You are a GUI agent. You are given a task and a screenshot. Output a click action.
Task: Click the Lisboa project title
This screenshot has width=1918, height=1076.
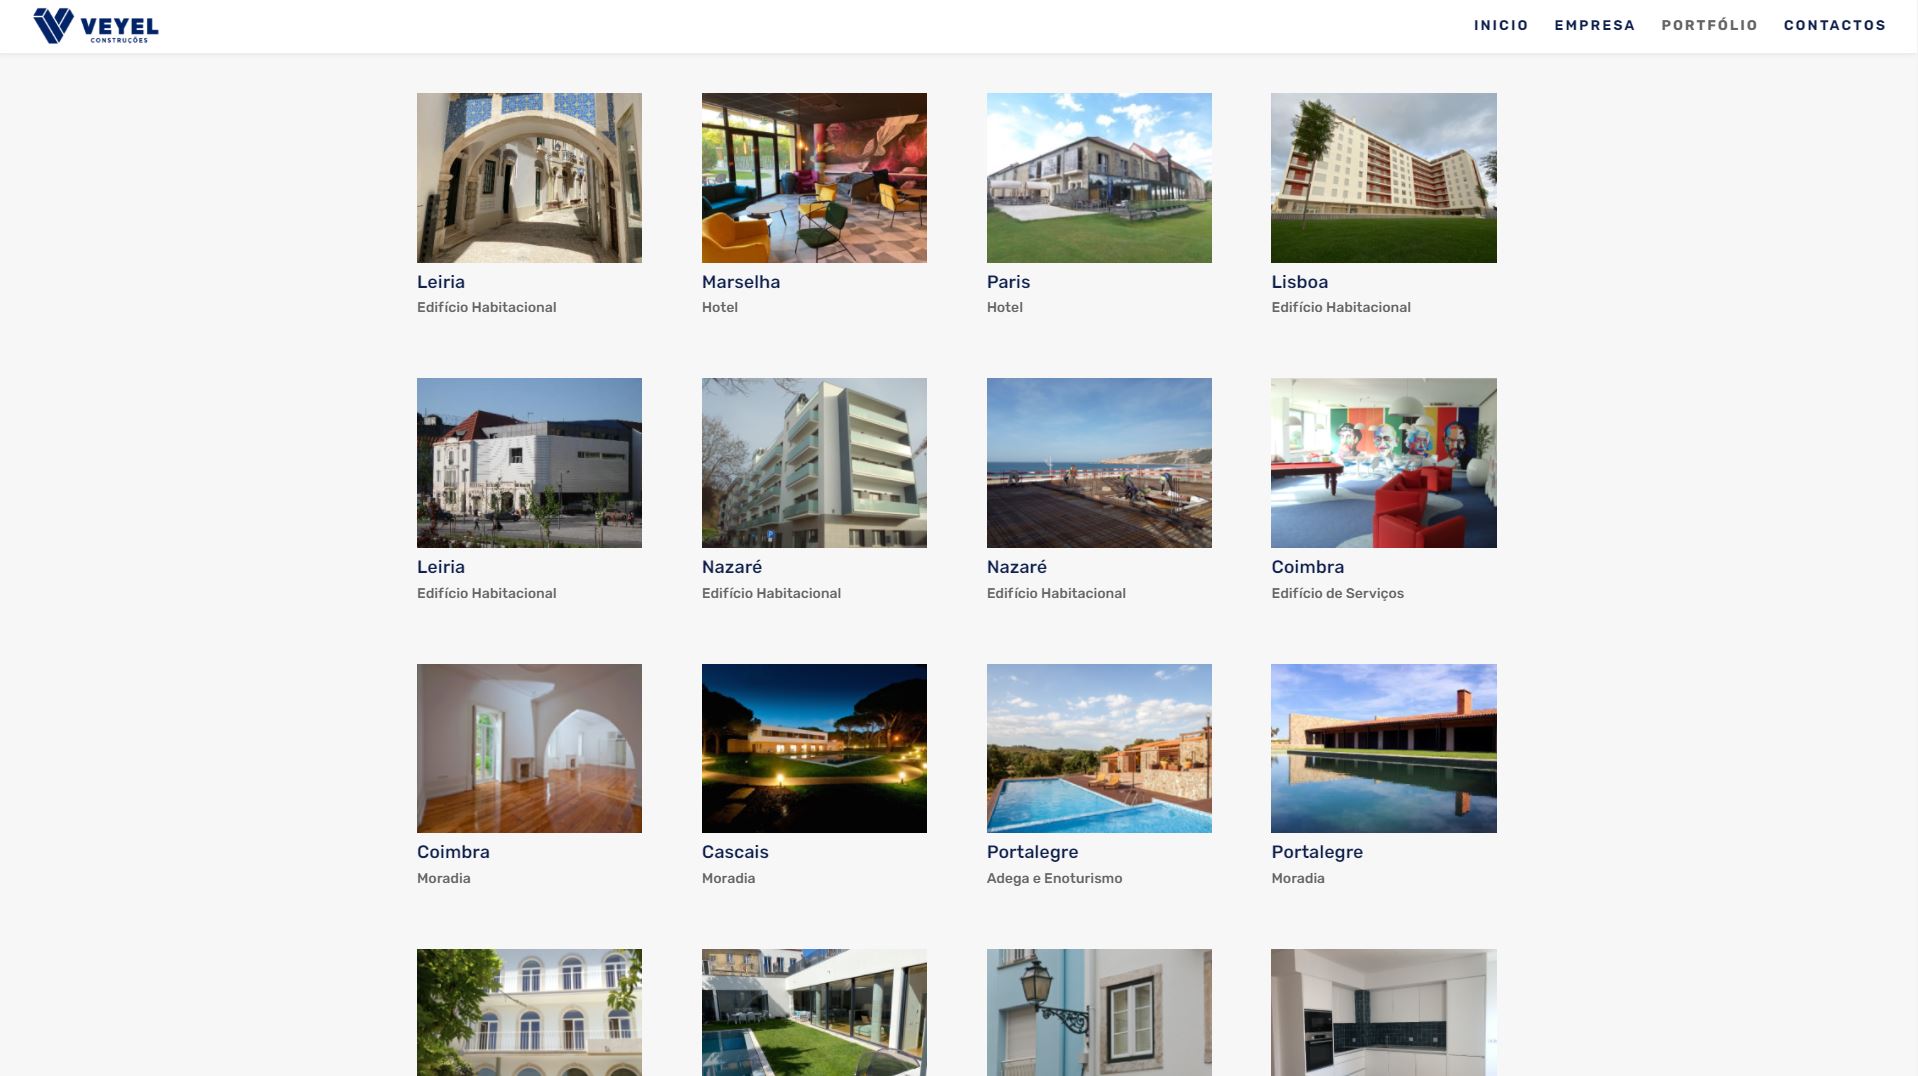click(1299, 282)
